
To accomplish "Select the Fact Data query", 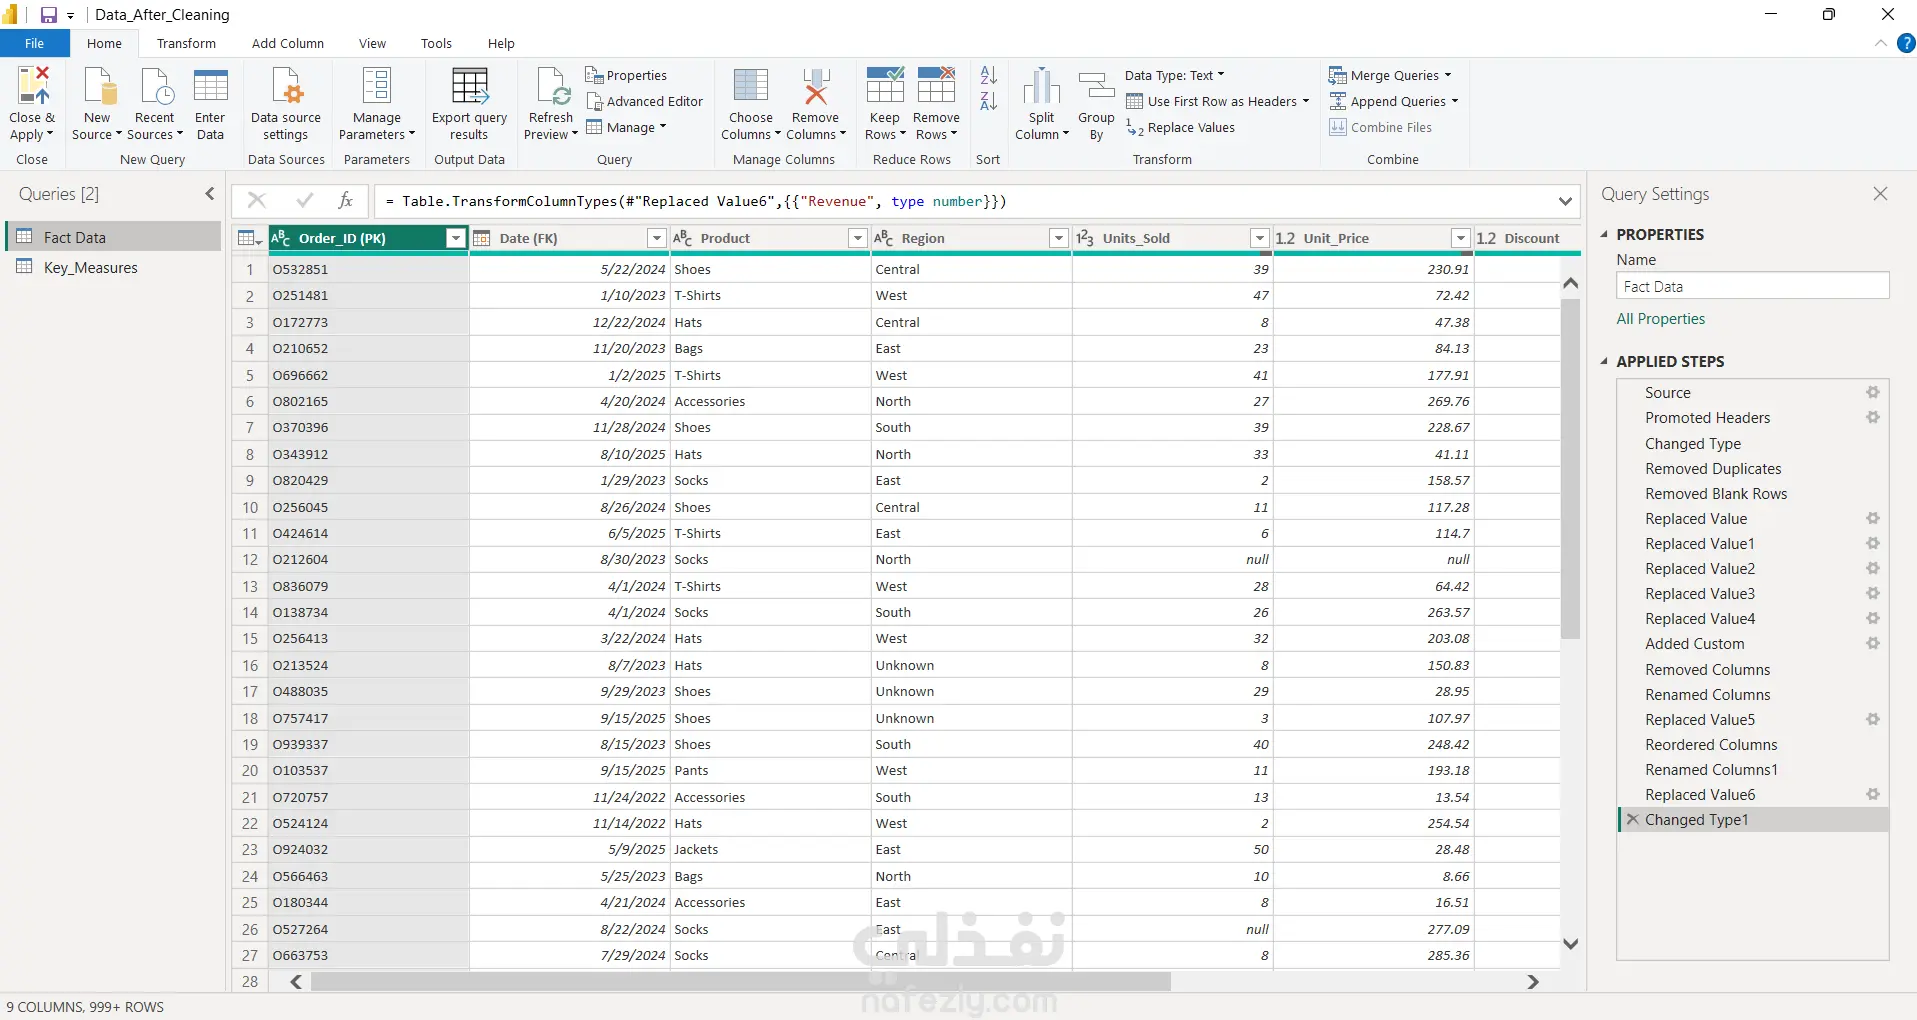I will tap(113, 237).
